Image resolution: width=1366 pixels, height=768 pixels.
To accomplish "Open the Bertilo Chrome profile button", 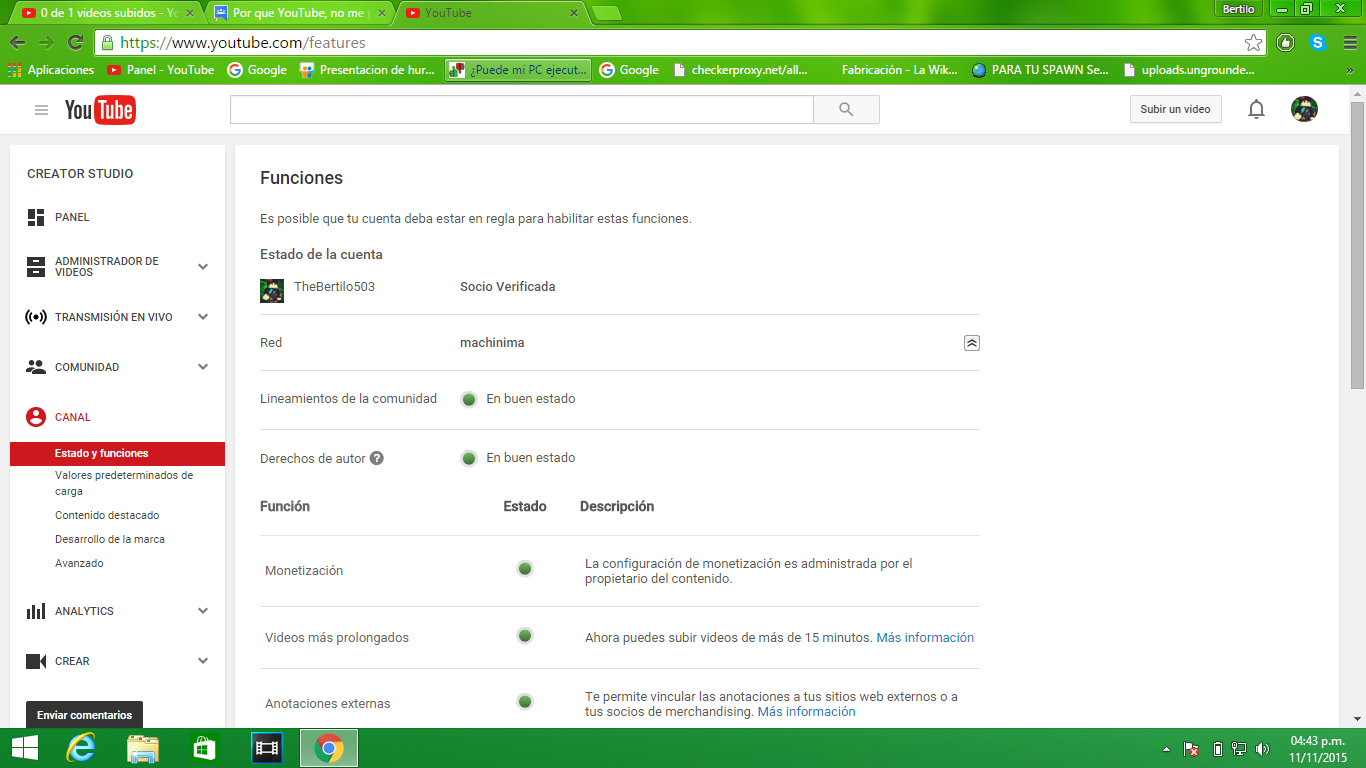I will (x=1238, y=9).
